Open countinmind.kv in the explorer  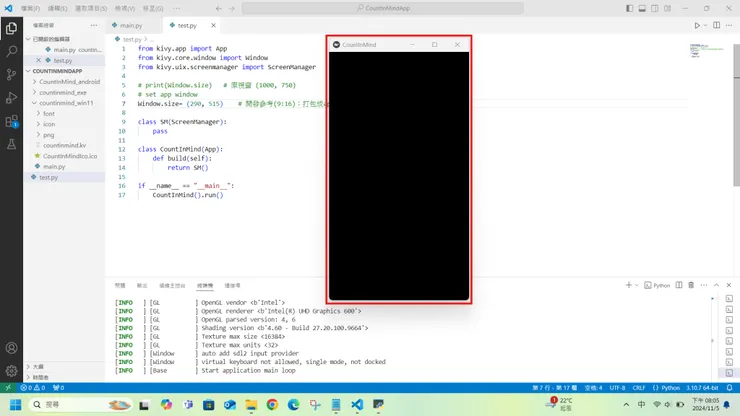(62, 145)
